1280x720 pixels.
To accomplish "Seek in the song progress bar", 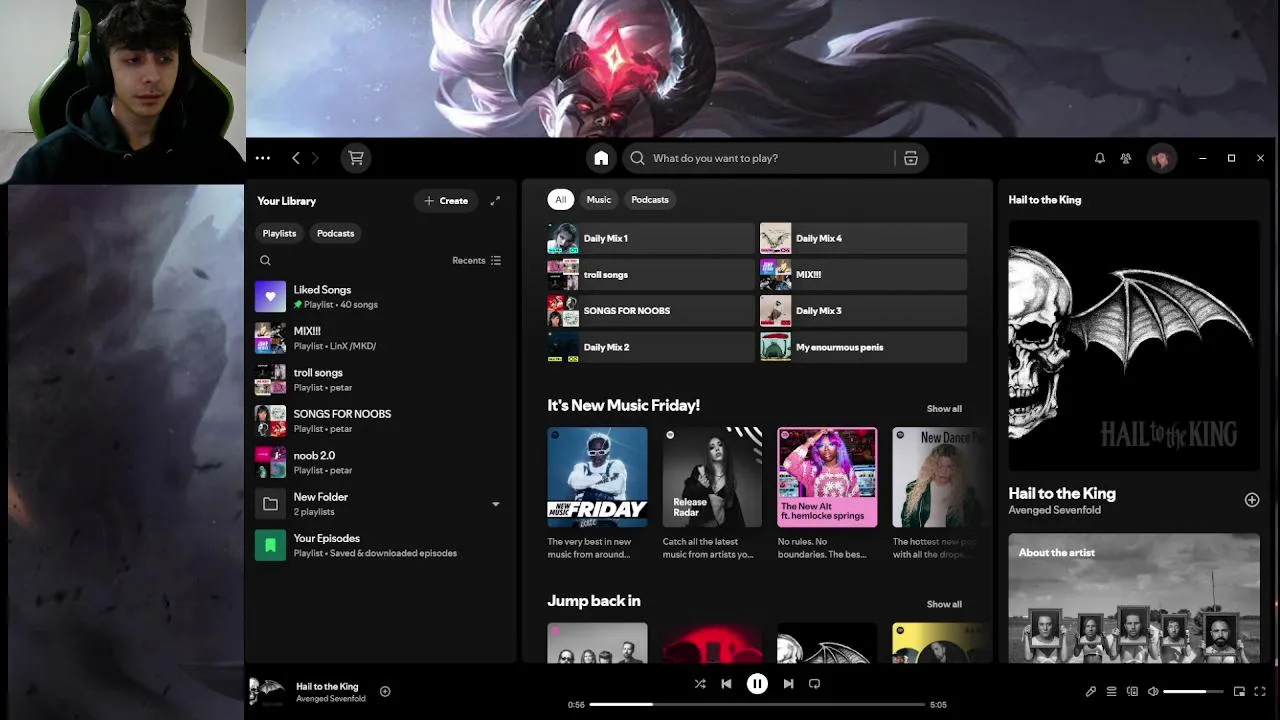I will pos(757,704).
